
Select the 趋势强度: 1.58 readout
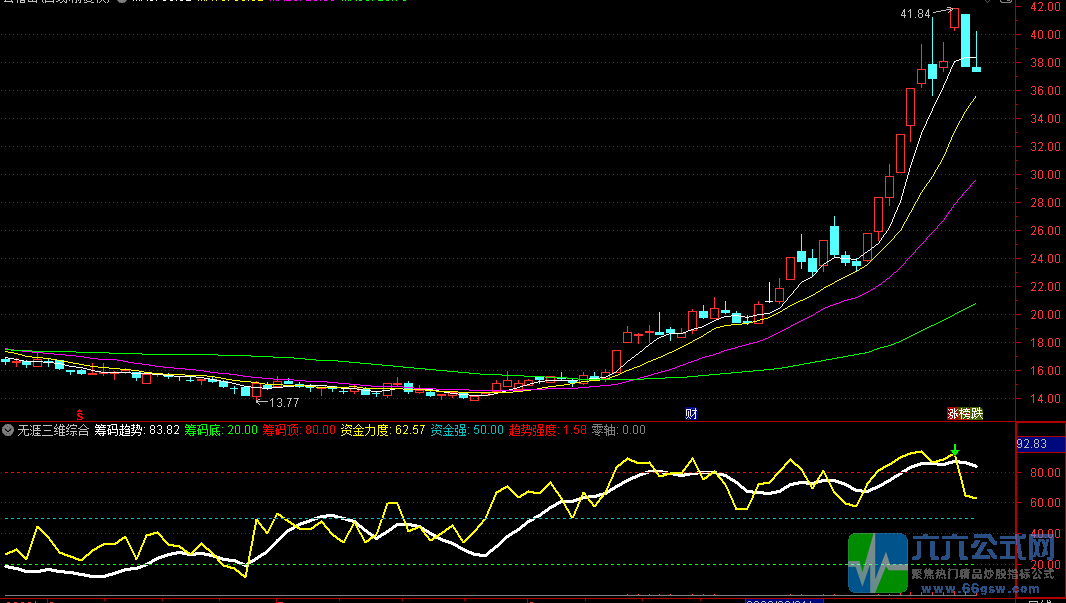point(547,430)
